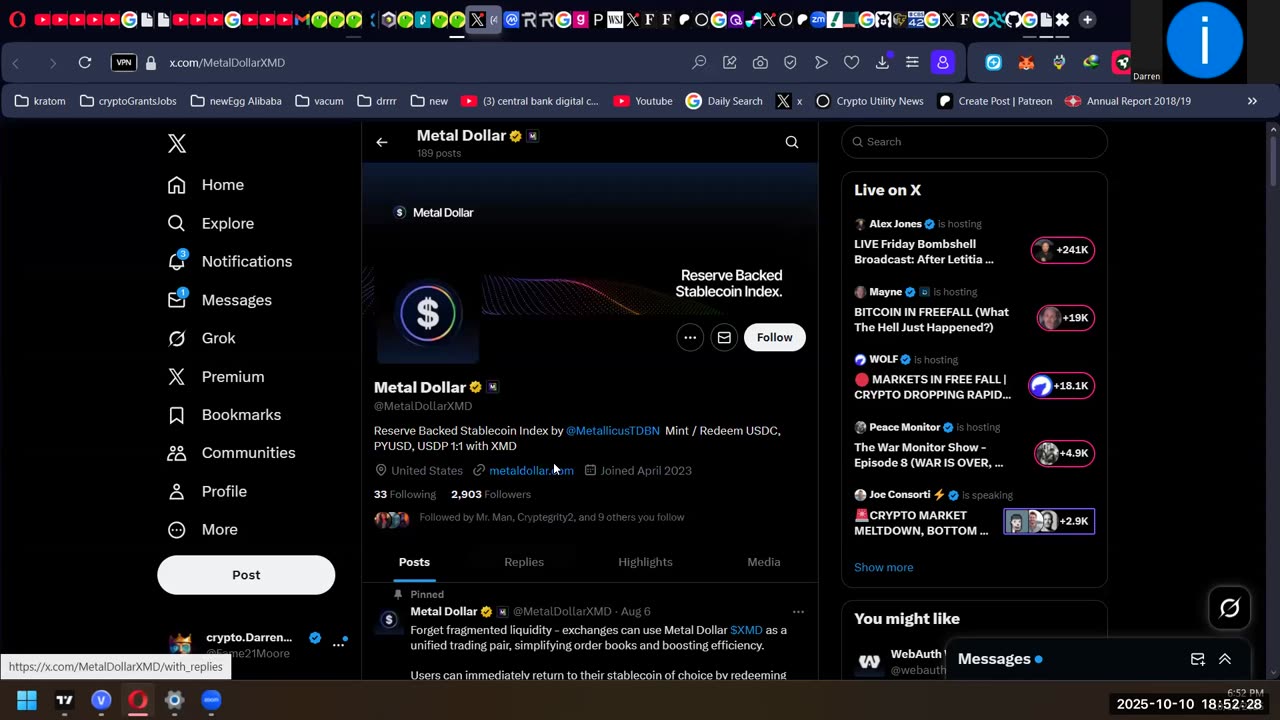Open Create Post | Patreon bookmark
Image resolution: width=1280 pixels, height=720 pixels.
pyautogui.click(x=995, y=101)
